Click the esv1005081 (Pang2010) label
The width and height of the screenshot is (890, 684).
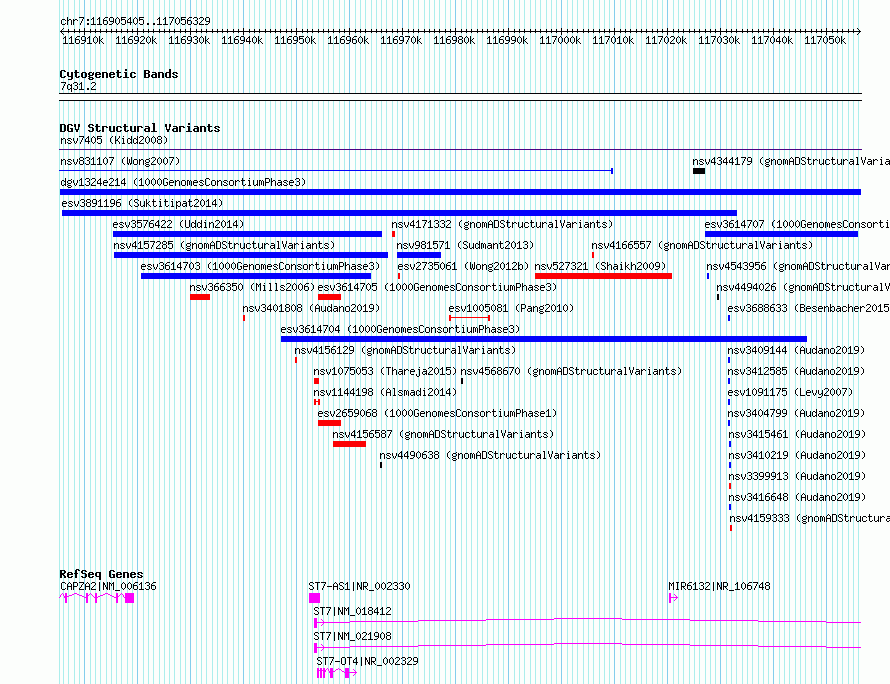coord(511,308)
